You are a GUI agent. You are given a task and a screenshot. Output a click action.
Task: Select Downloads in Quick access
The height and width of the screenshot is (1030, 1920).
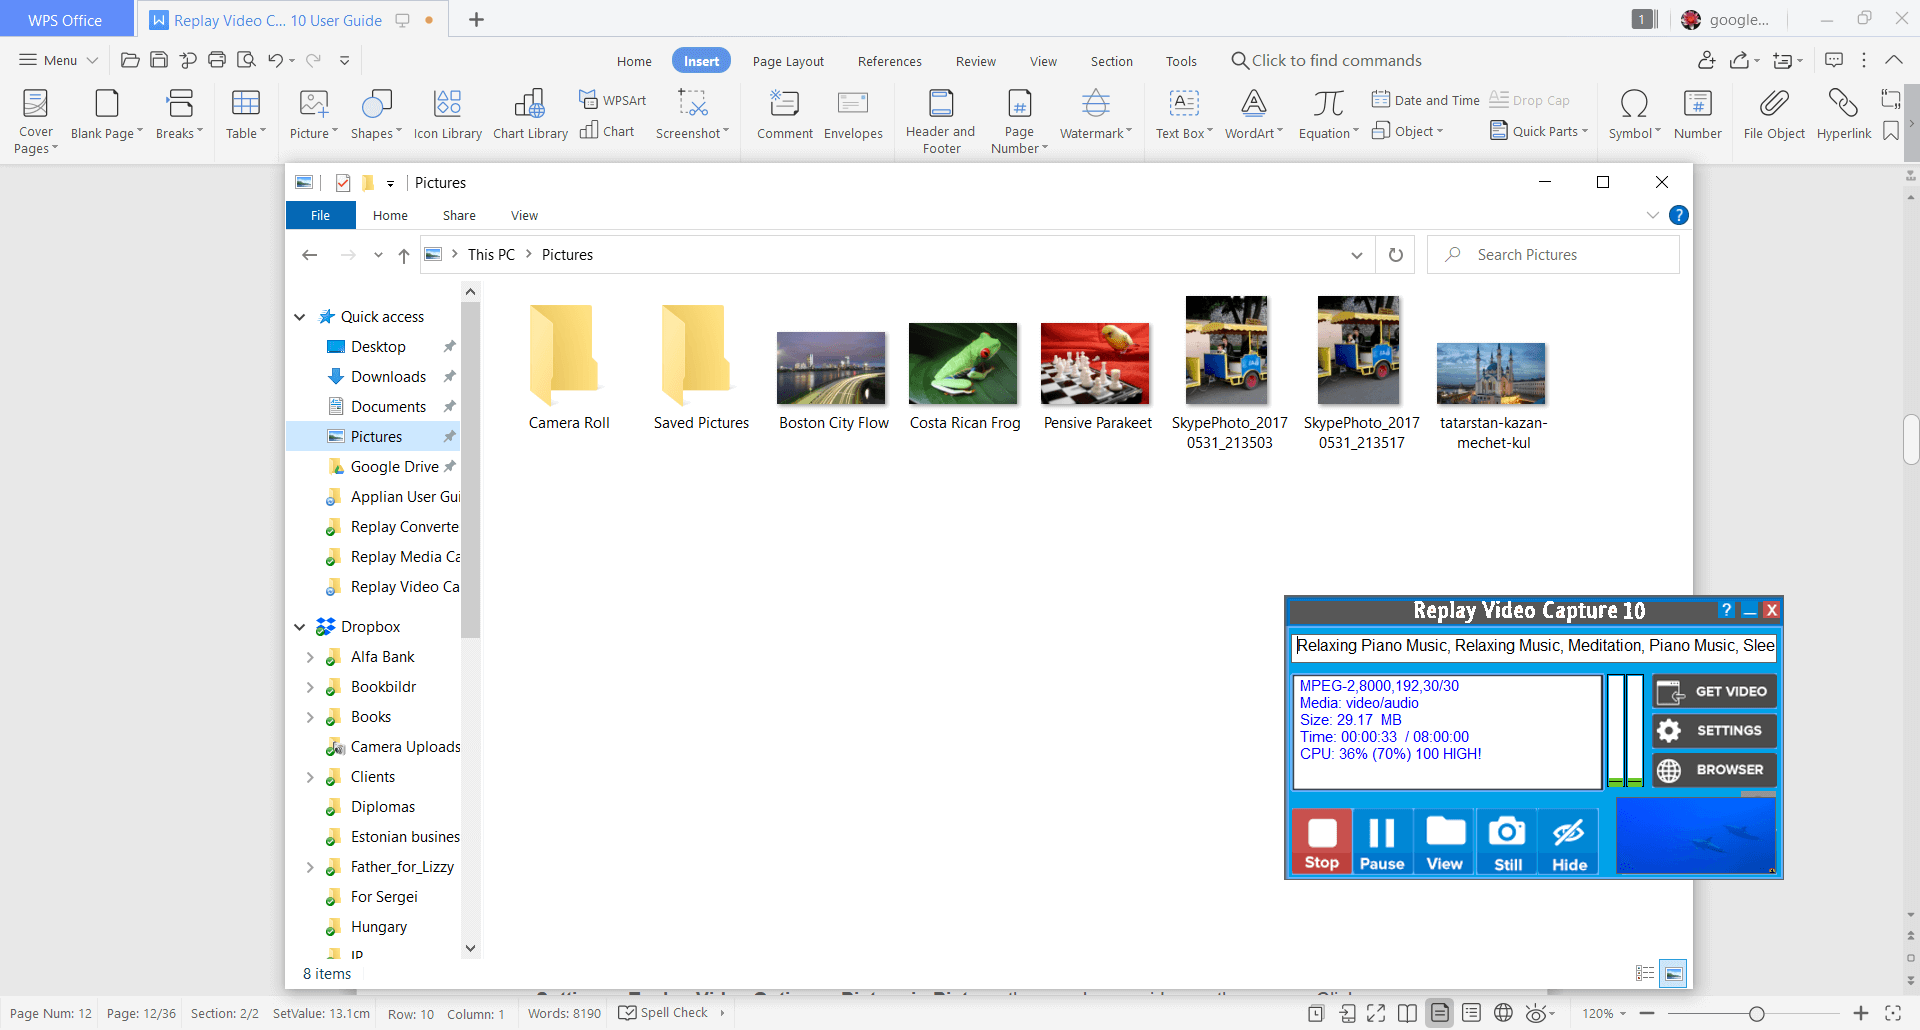pyautogui.click(x=388, y=377)
